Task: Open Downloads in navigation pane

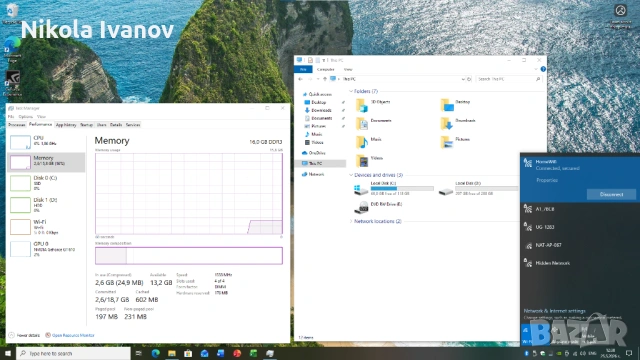Action: click(318, 110)
